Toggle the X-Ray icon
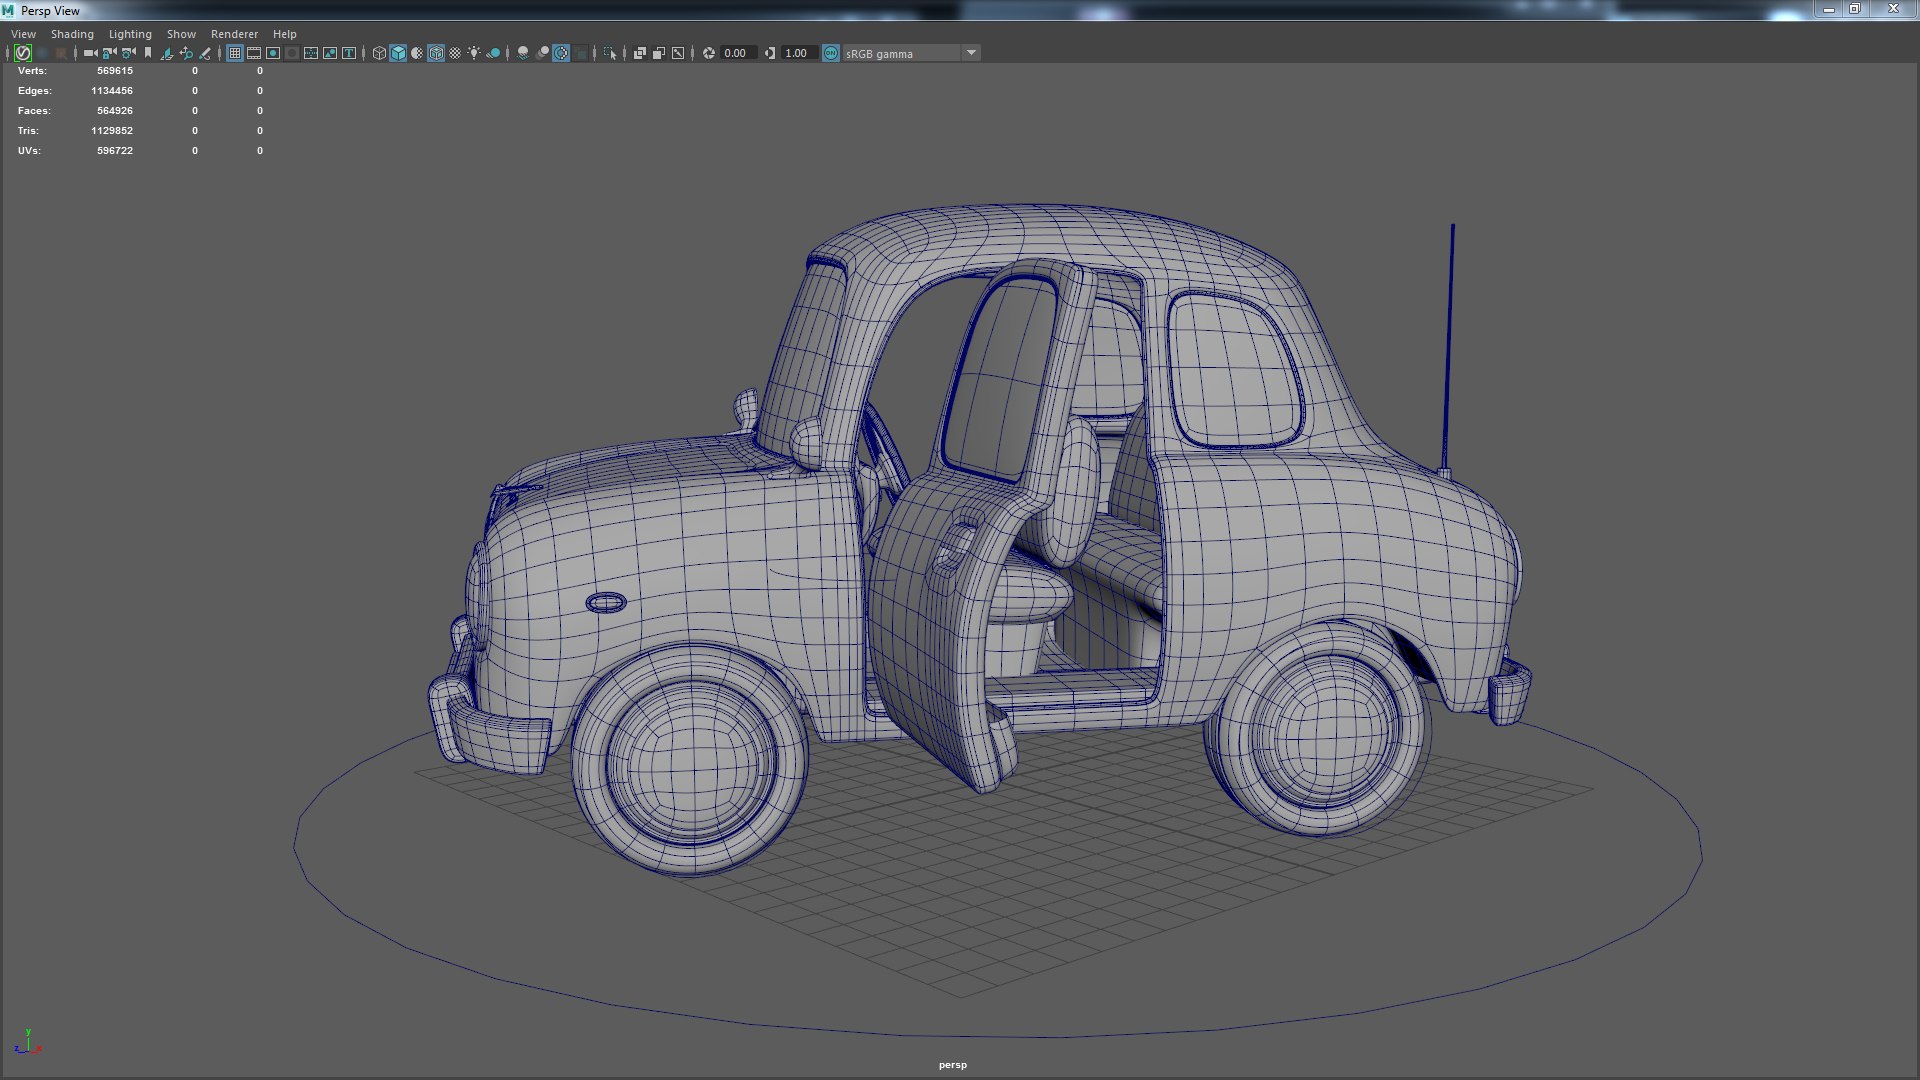Viewport: 1920px width, 1080px height. [x=640, y=53]
